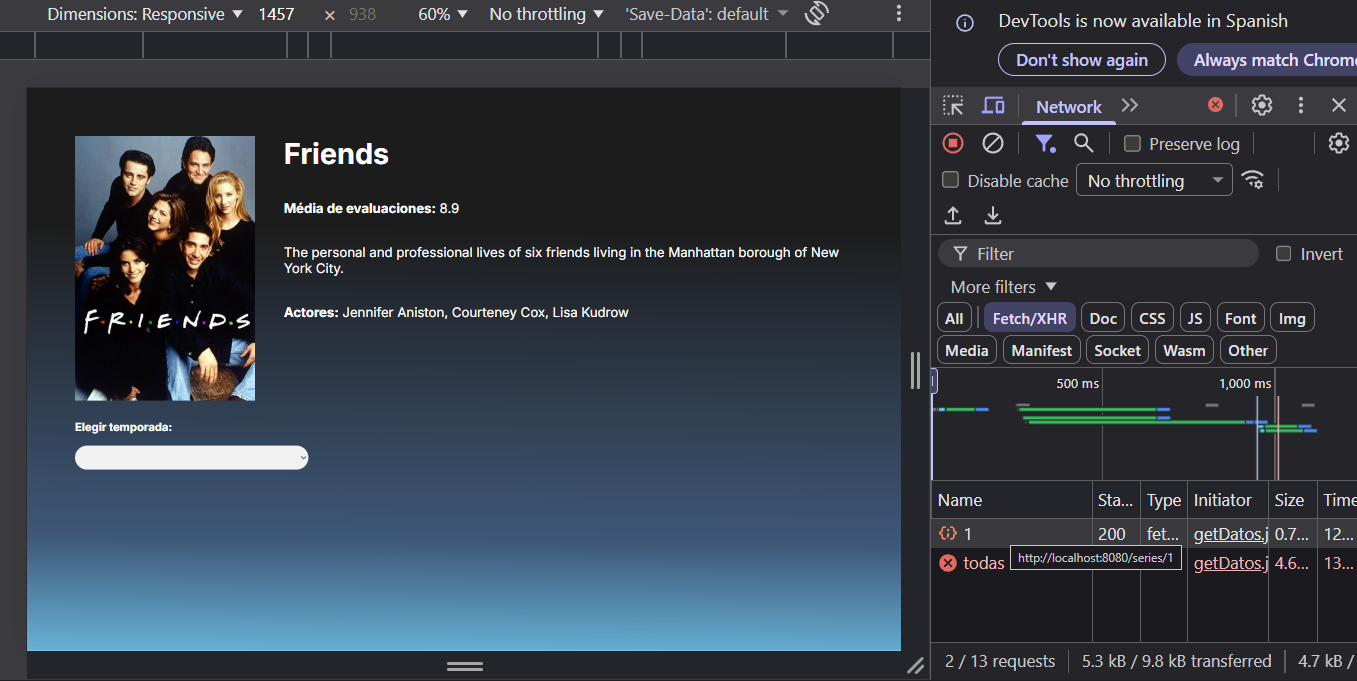Select the Fetch/XHR filter
This screenshot has width=1357, height=681.
(1029, 318)
